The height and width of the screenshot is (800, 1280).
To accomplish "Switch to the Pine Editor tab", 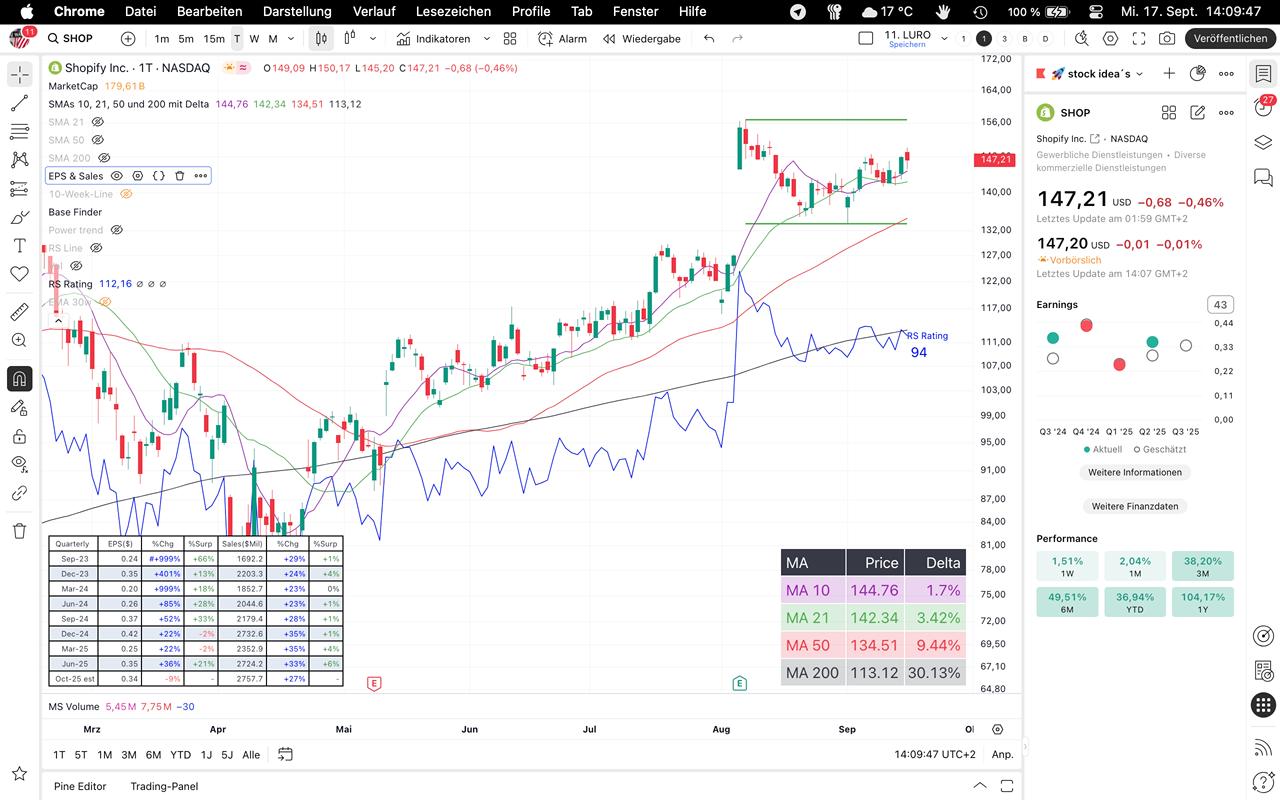I will pyautogui.click(x=80, y=786).
